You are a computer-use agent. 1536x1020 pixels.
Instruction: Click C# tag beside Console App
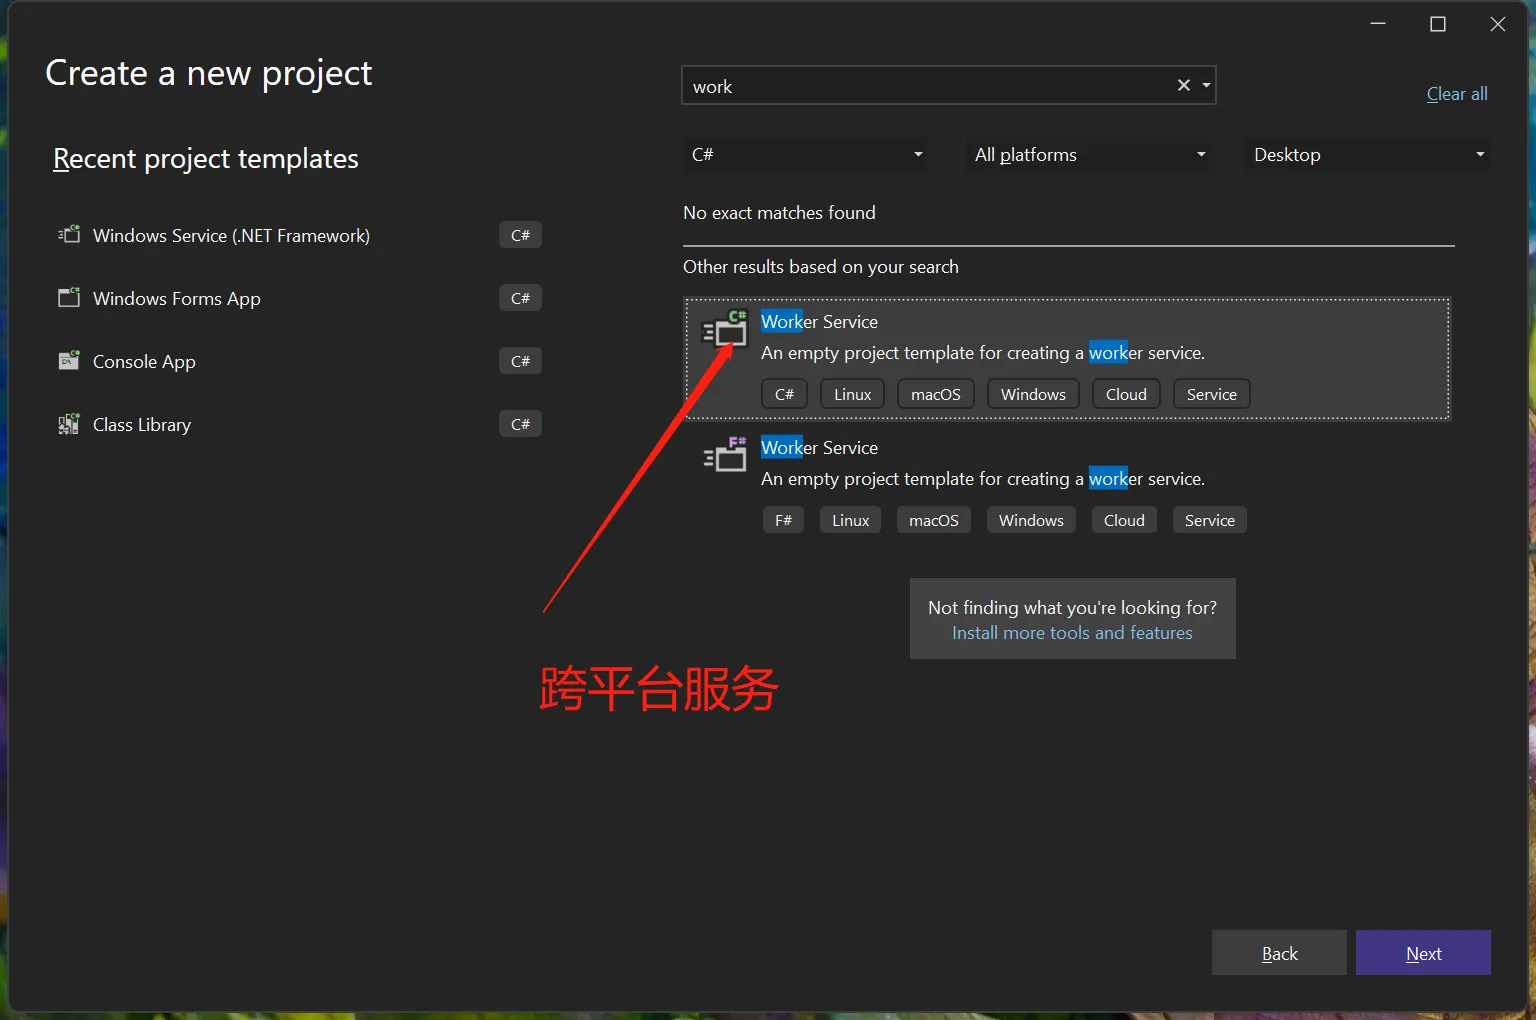[520, 361]
